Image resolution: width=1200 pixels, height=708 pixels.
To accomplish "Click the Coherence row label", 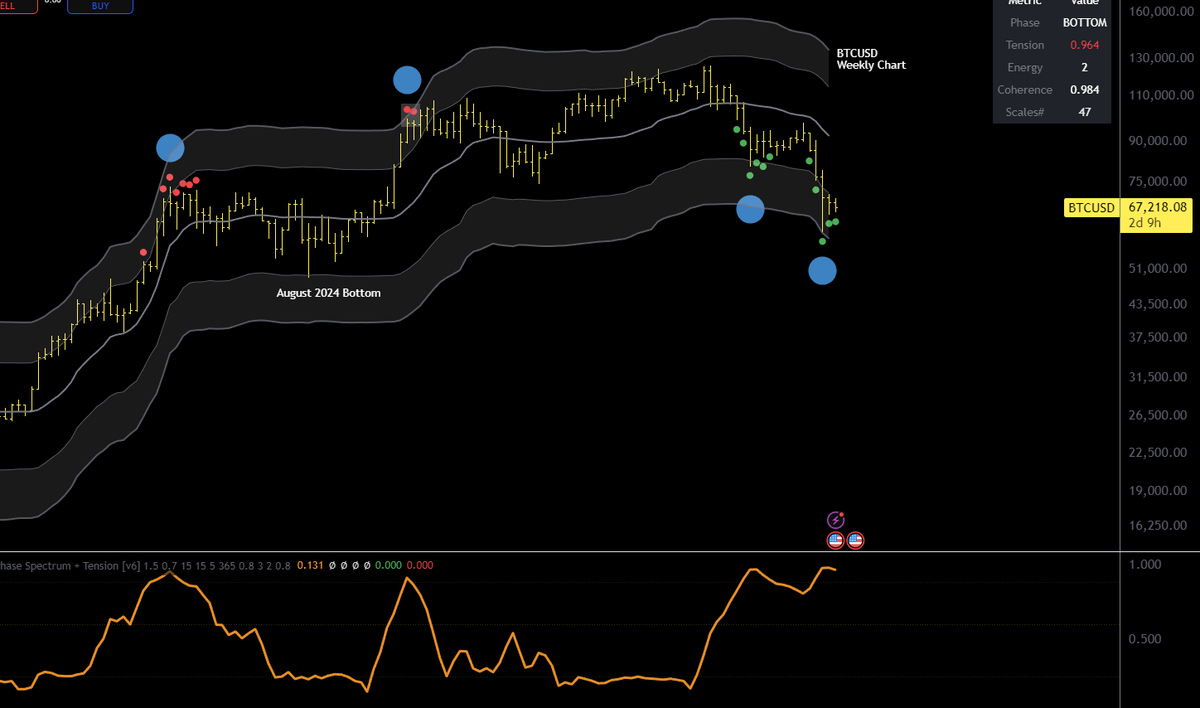I will pyautogui.click(x=1025, y=90).
